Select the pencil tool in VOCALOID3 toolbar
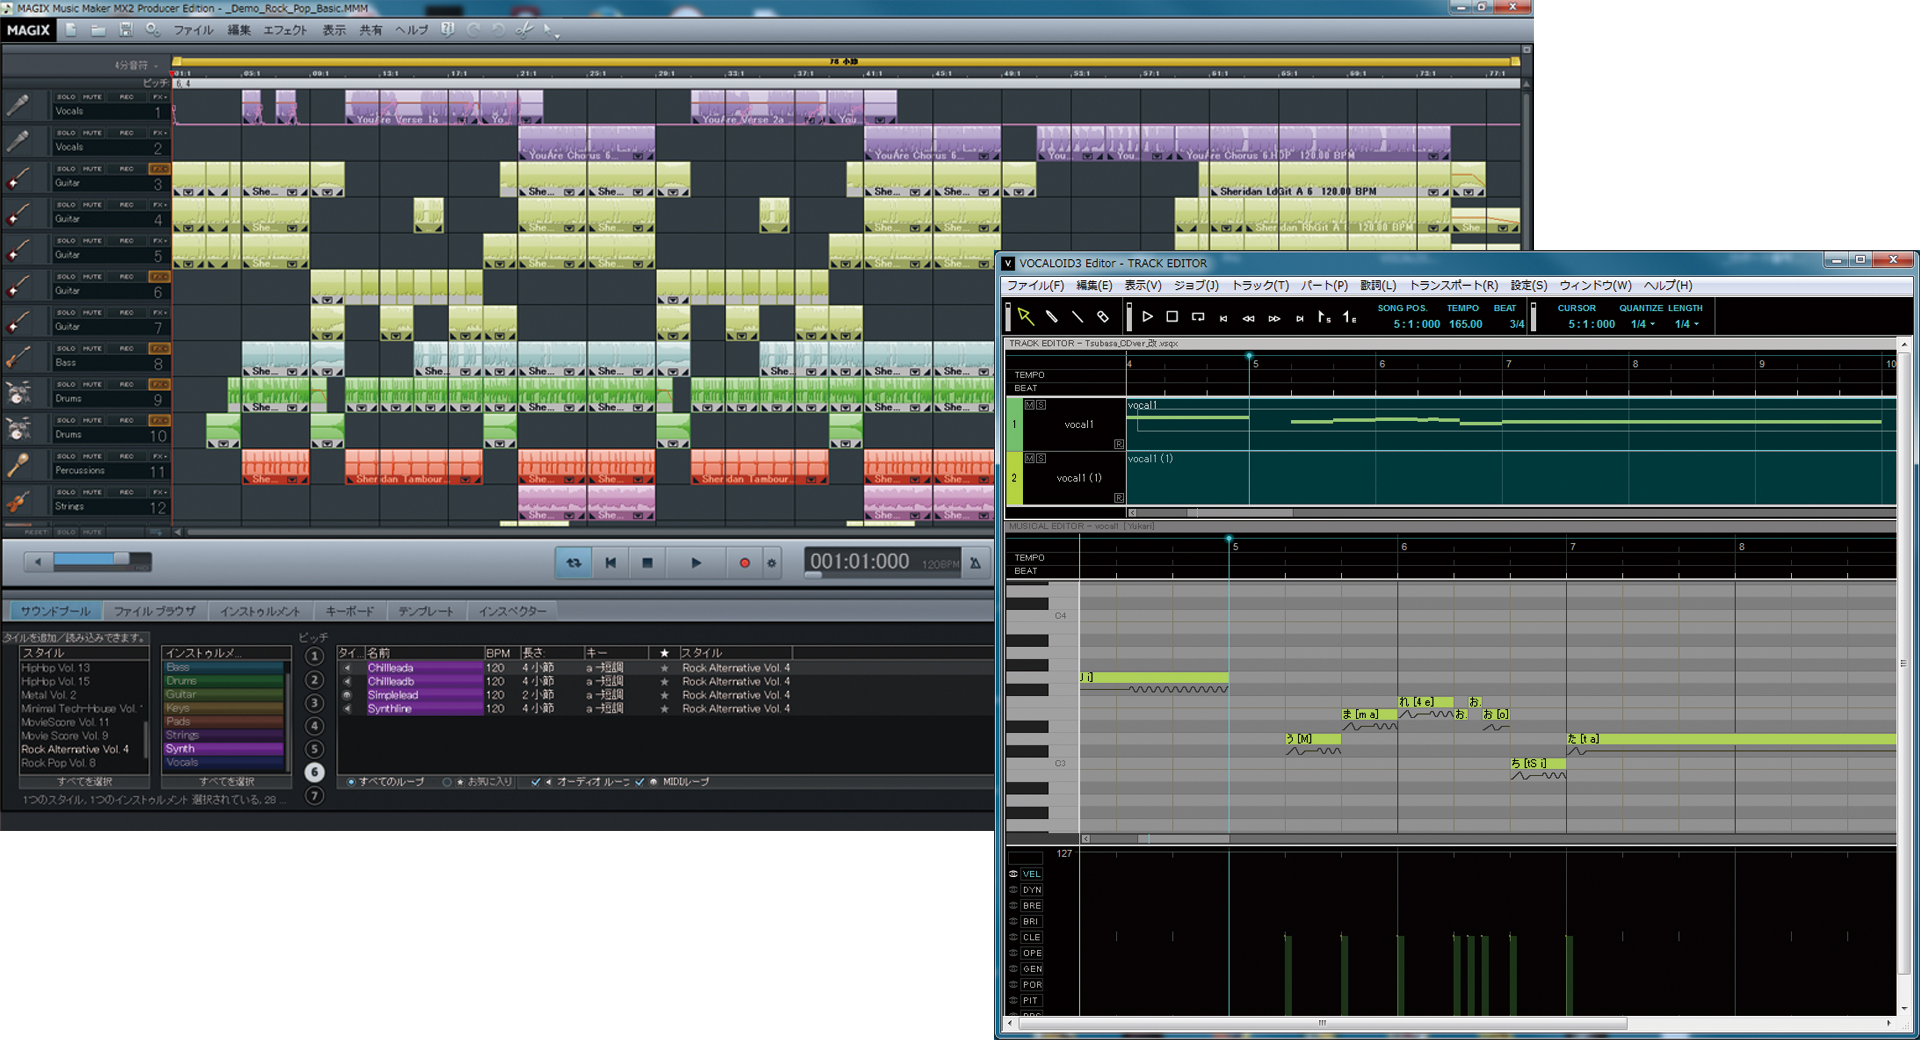This screenshot has height=1040, width=1920. point(1051,317)
